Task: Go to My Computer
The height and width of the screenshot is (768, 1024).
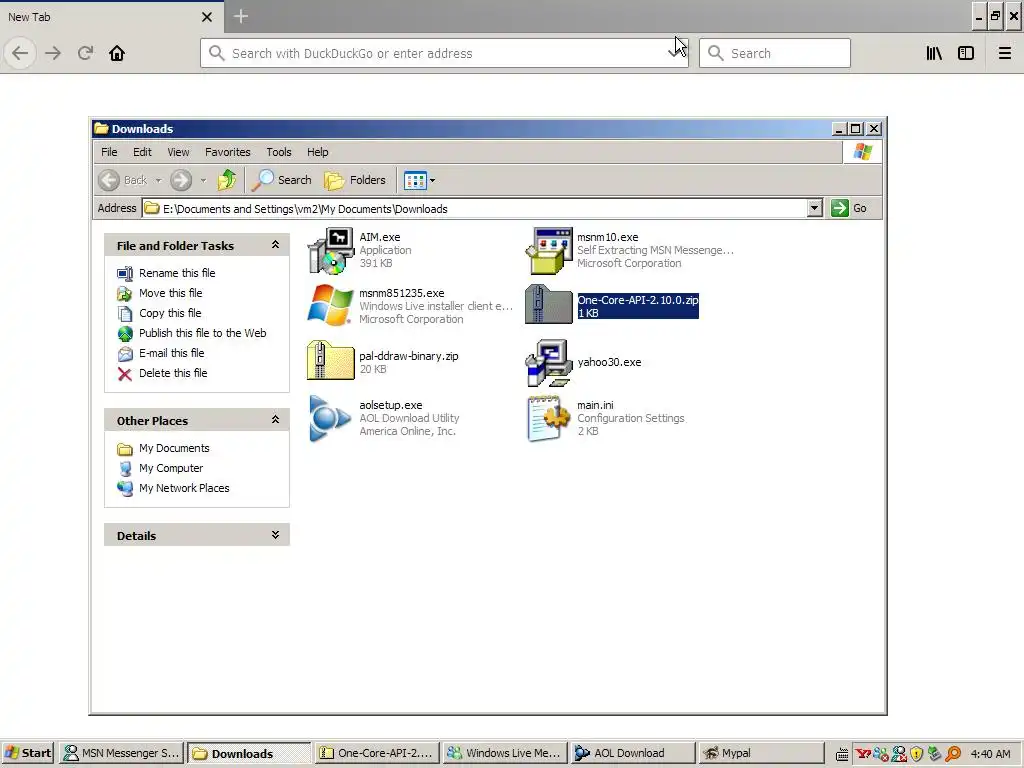Action: [161, 468]
